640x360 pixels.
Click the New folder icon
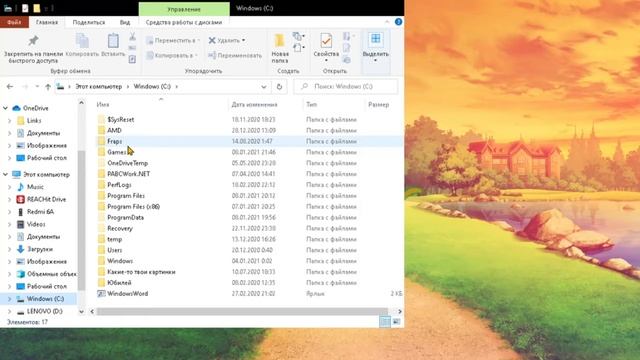click(280, 41)
